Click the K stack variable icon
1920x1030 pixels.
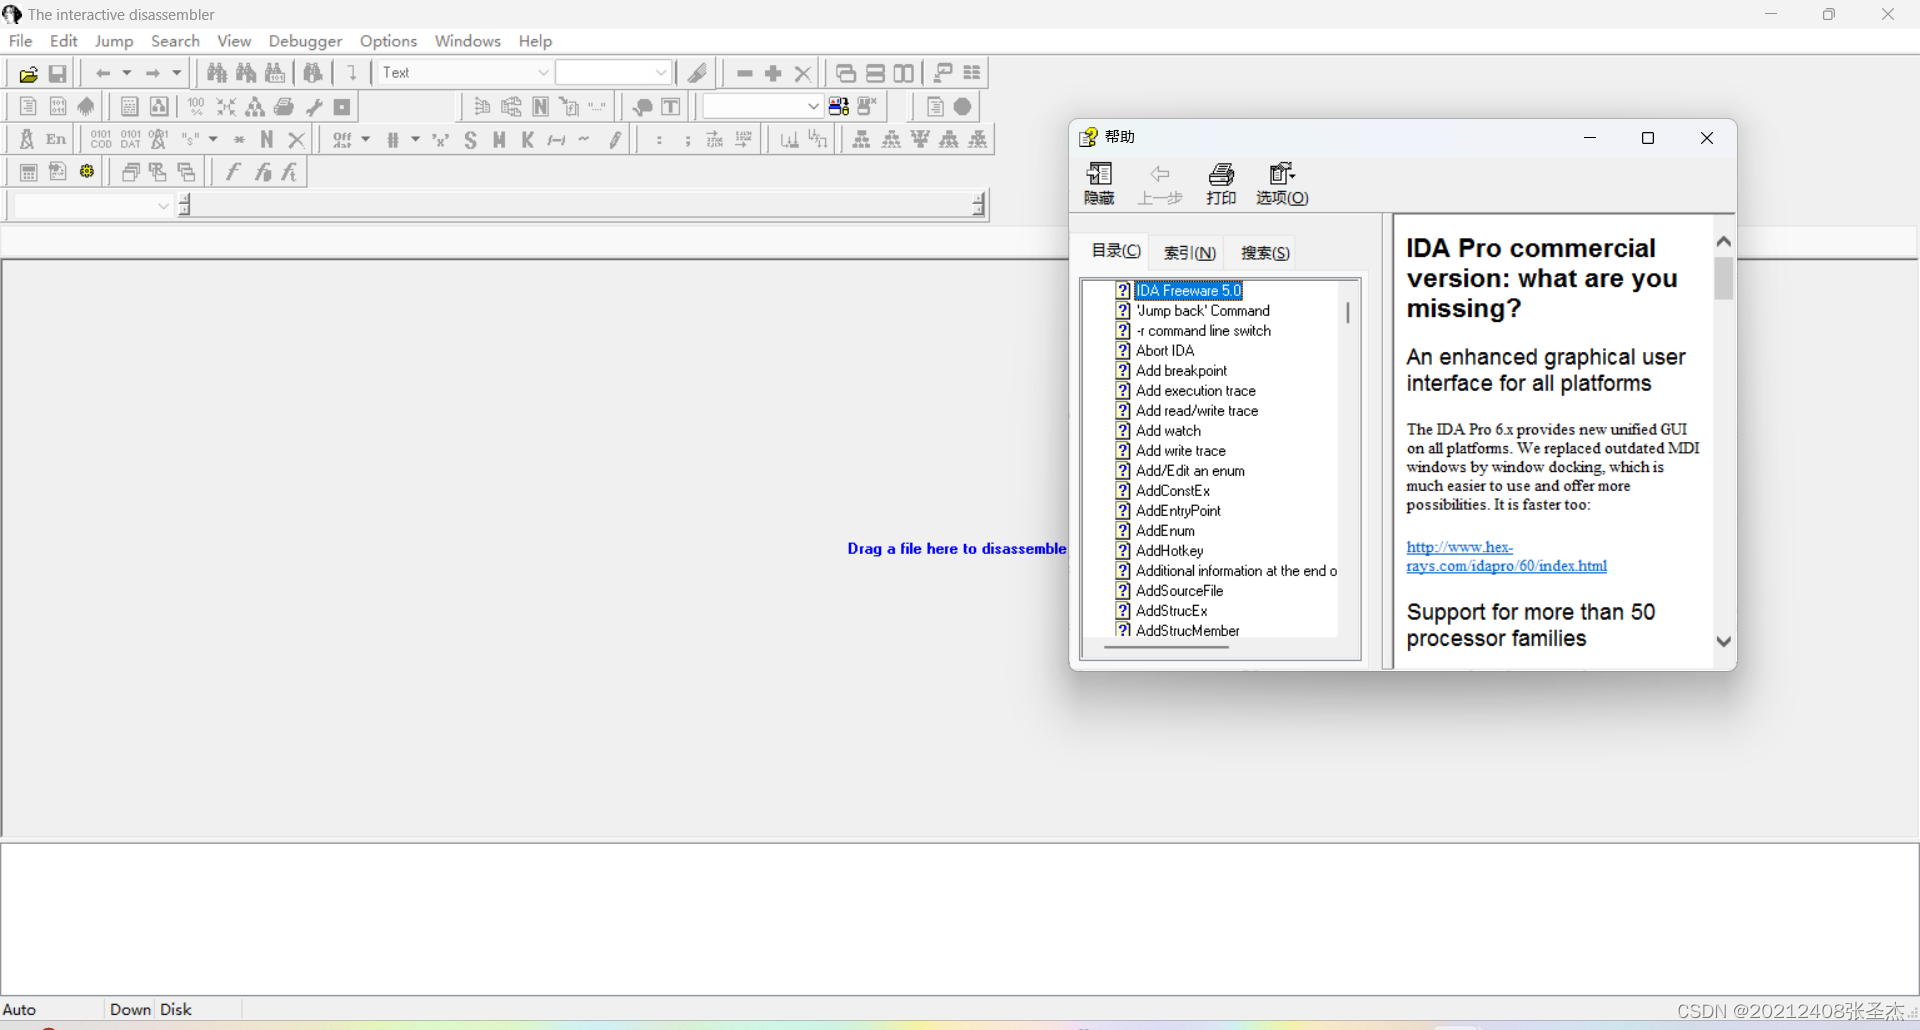tap(528, 139)
